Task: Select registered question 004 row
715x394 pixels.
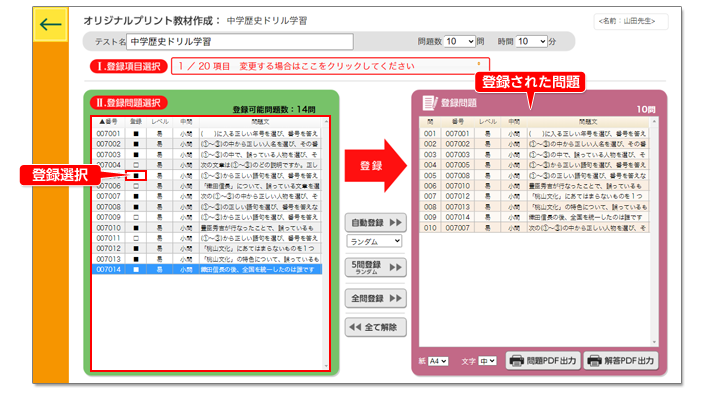Action: point(534,165)
